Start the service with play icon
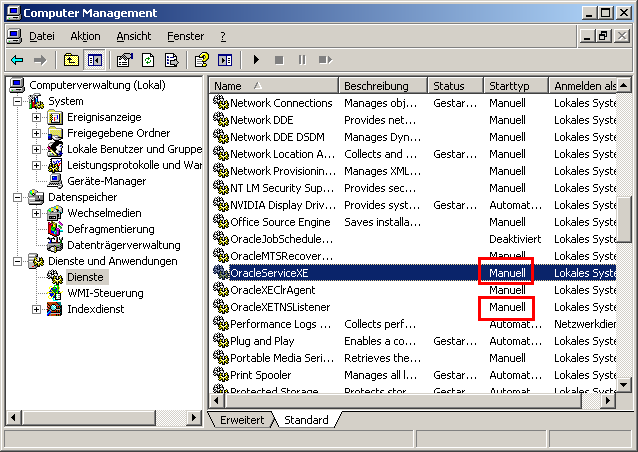The height and width of the screenshot is (452, 638). 256,60
